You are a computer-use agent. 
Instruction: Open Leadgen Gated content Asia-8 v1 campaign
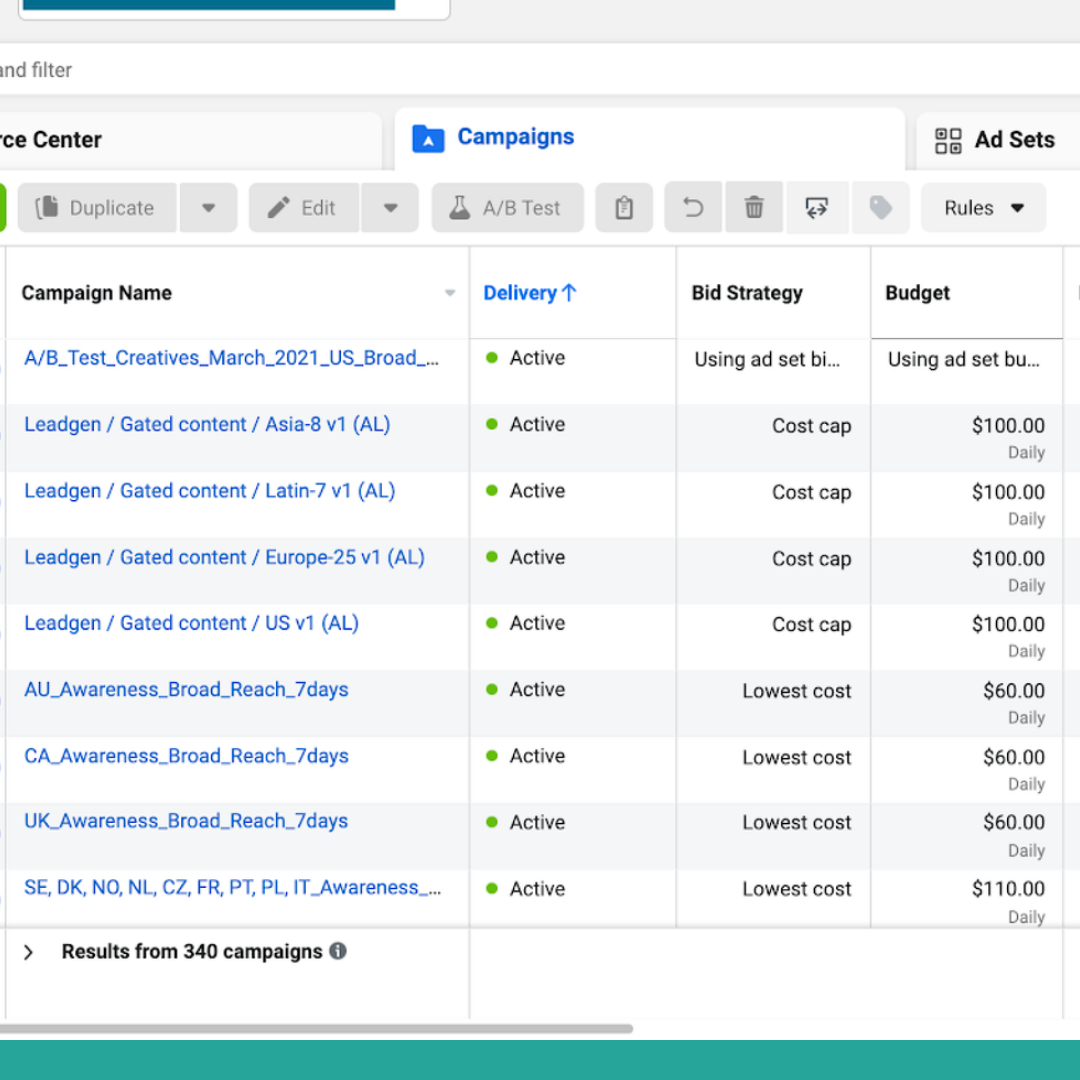coord(207,424)
